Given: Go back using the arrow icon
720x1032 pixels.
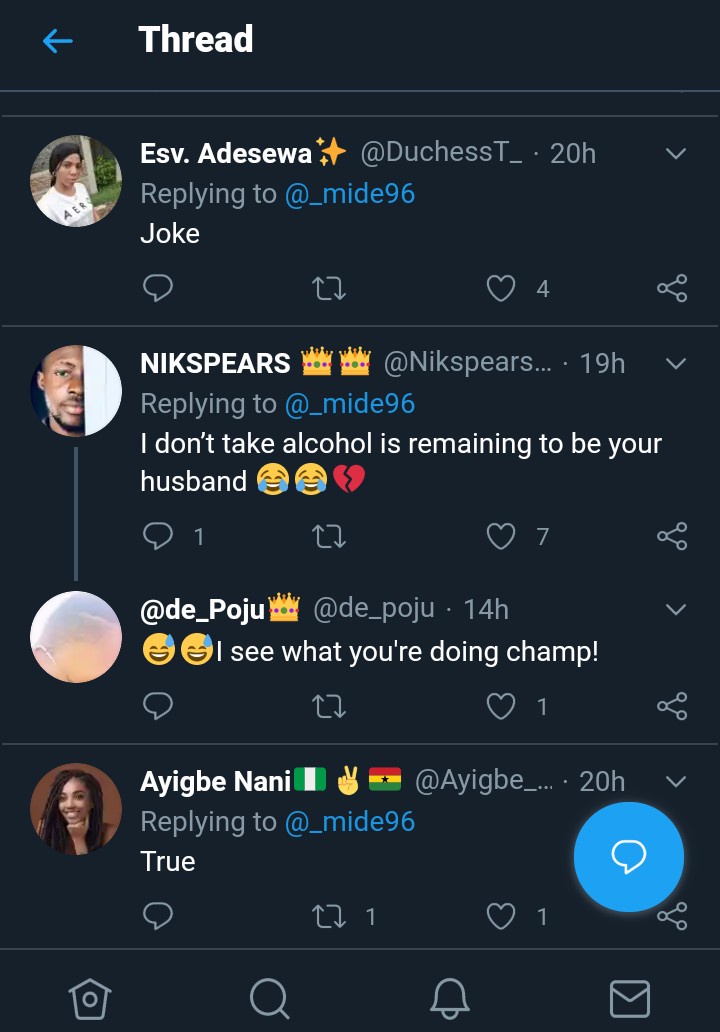Looking at the screenshot, I should coord(58,41).
